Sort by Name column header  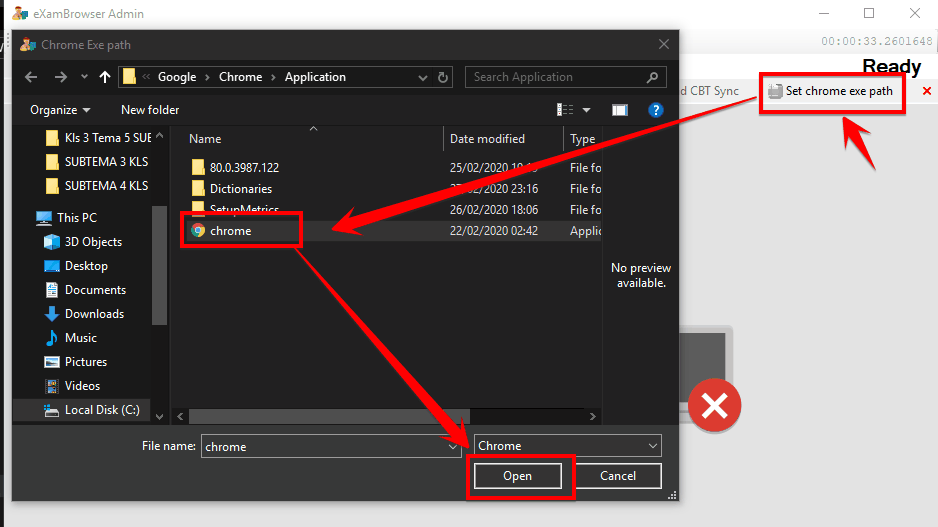click(205, 139)
